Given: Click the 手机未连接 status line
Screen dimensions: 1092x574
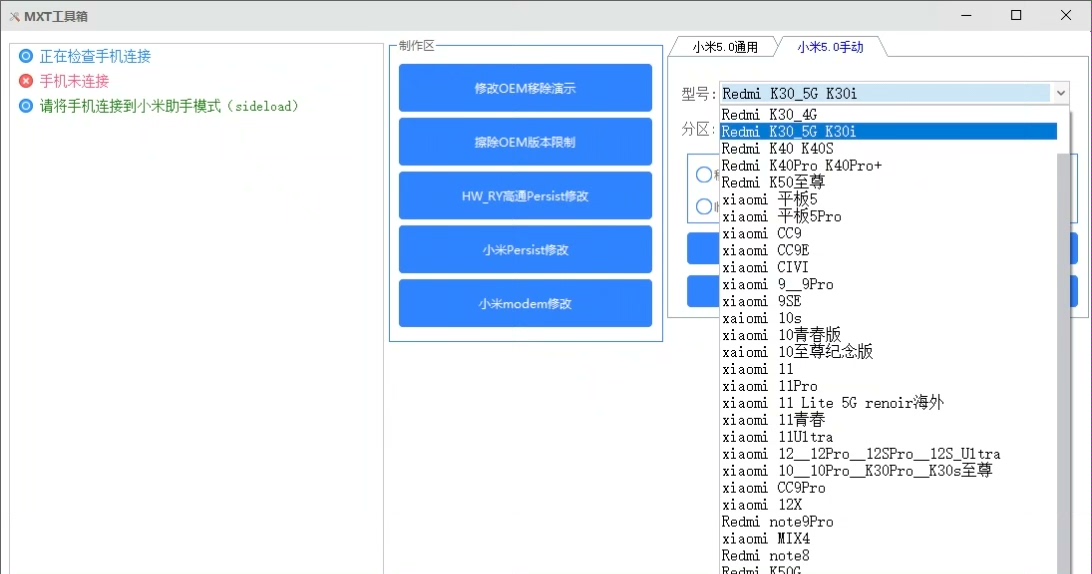Looking at the screenshot, I should (x=75, y=81).
